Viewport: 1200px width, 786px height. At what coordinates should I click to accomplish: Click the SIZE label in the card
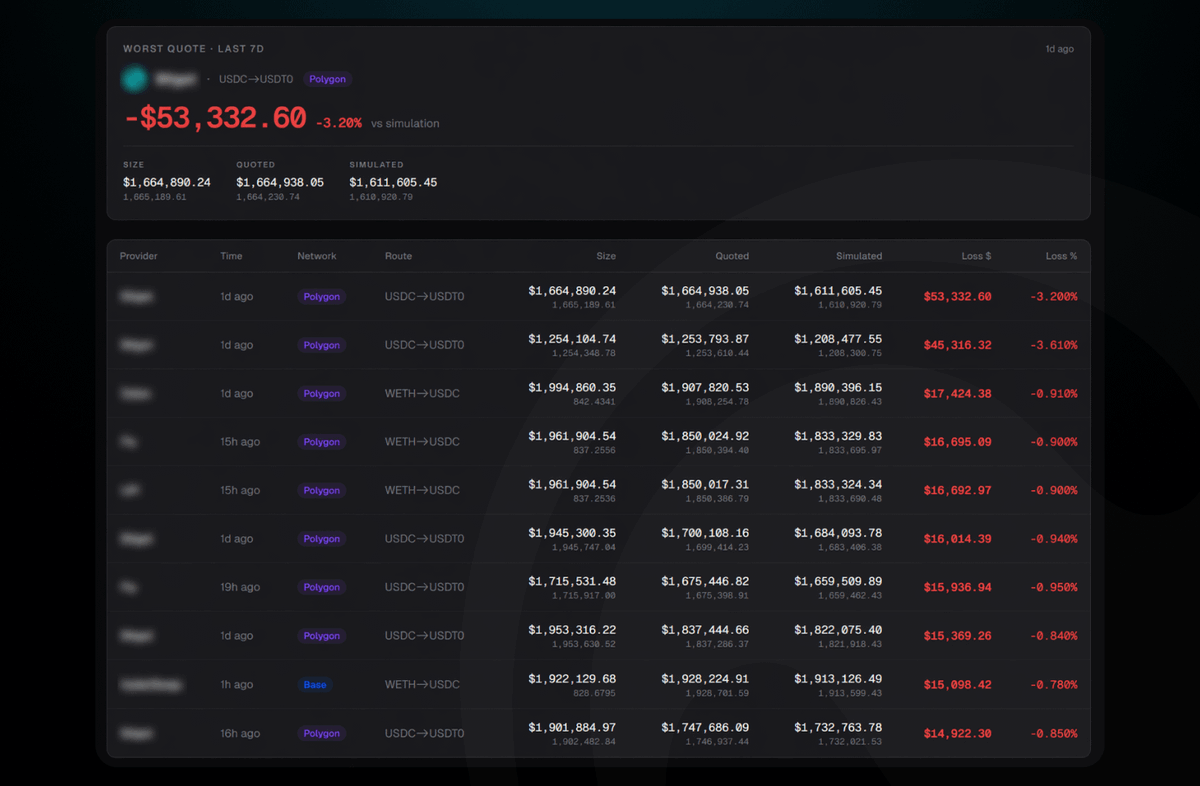[x=133, y=165]
